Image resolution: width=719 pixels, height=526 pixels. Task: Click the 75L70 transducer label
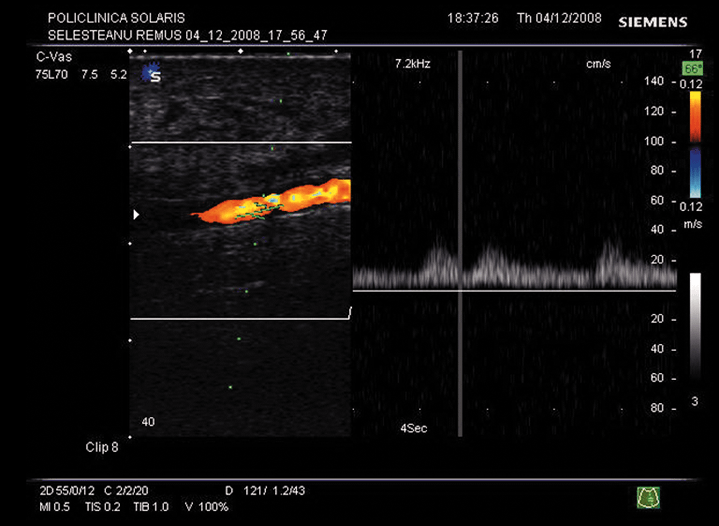tap(54, 73)
